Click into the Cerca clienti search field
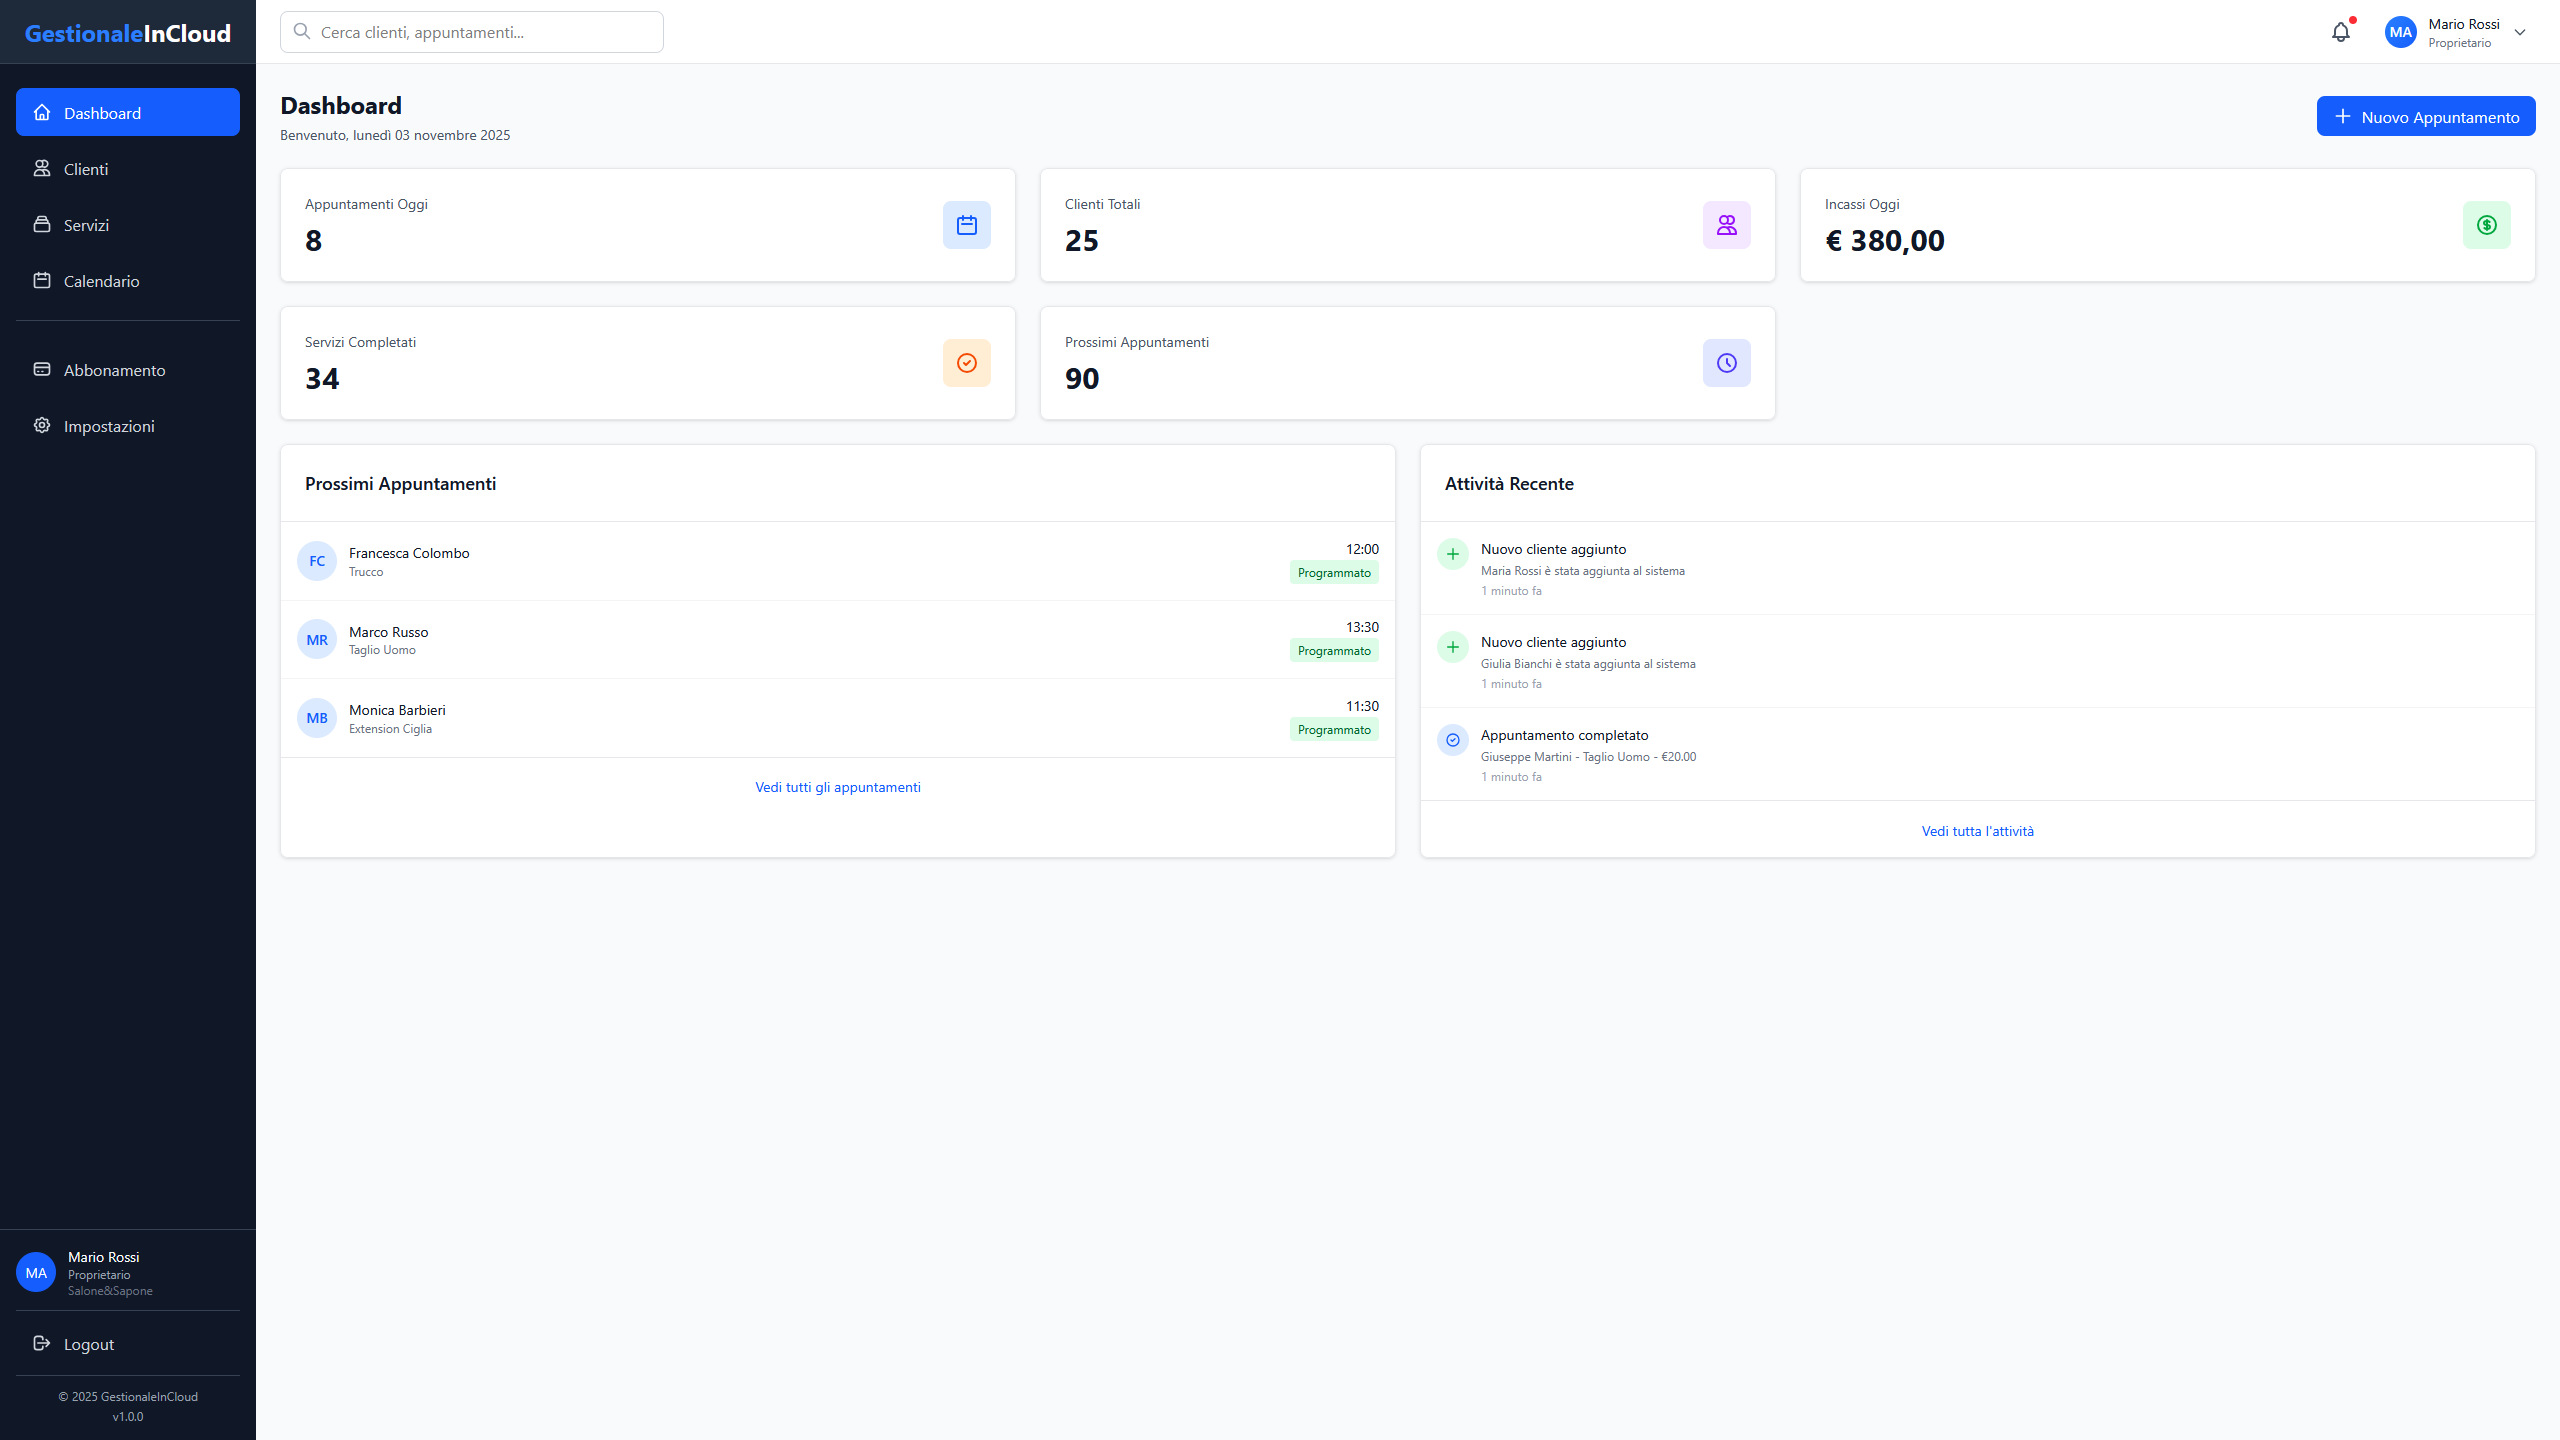Viewport: 2560px width, 1440px height. point(471,31)
